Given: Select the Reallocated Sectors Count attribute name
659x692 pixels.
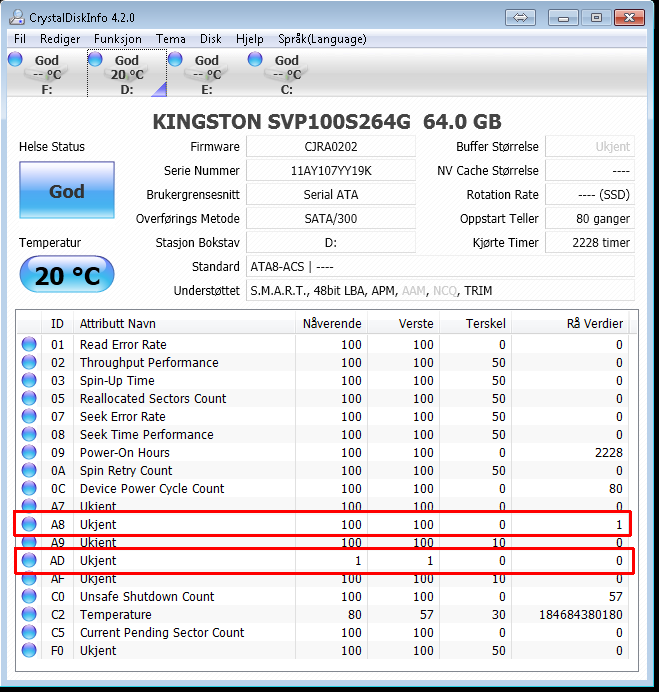Looking at the screenshot, I should coord(153,399).
